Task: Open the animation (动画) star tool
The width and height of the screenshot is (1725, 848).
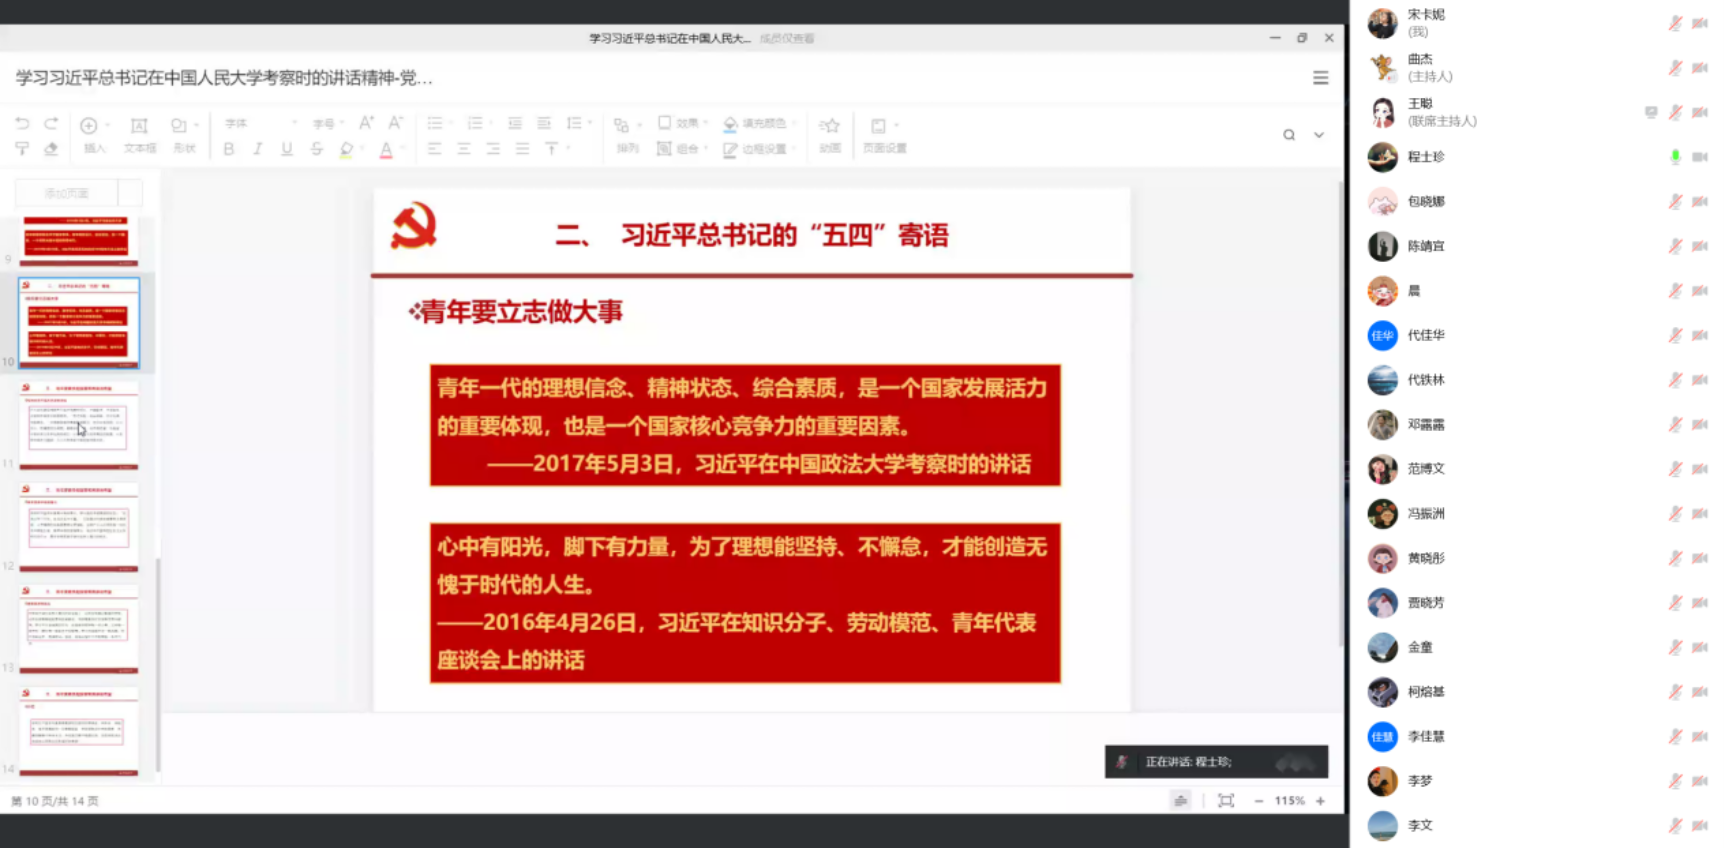Action: (x=829, y=134)
